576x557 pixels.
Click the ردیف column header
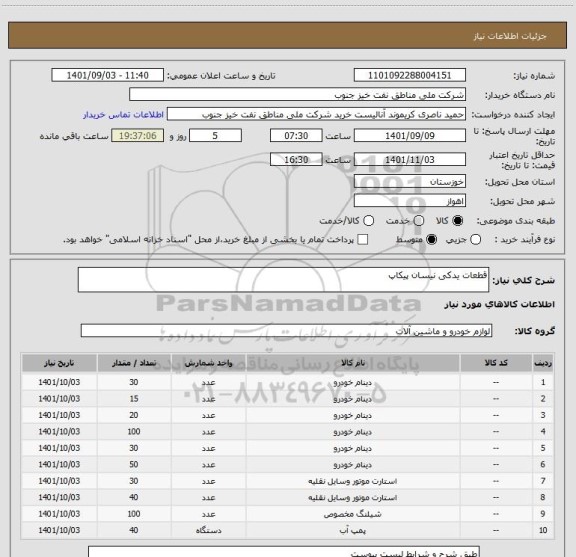(543, 363)
